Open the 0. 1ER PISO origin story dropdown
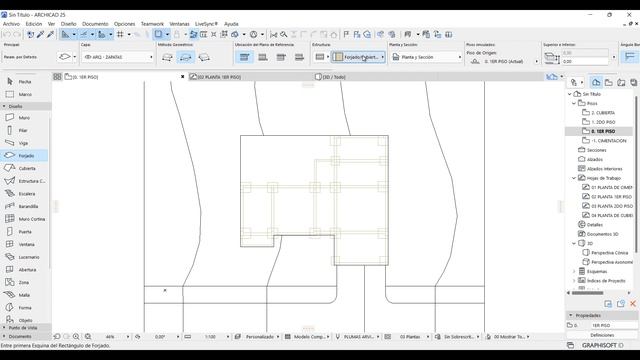Screen dimensions: 640x360 (x=503, y=61)
